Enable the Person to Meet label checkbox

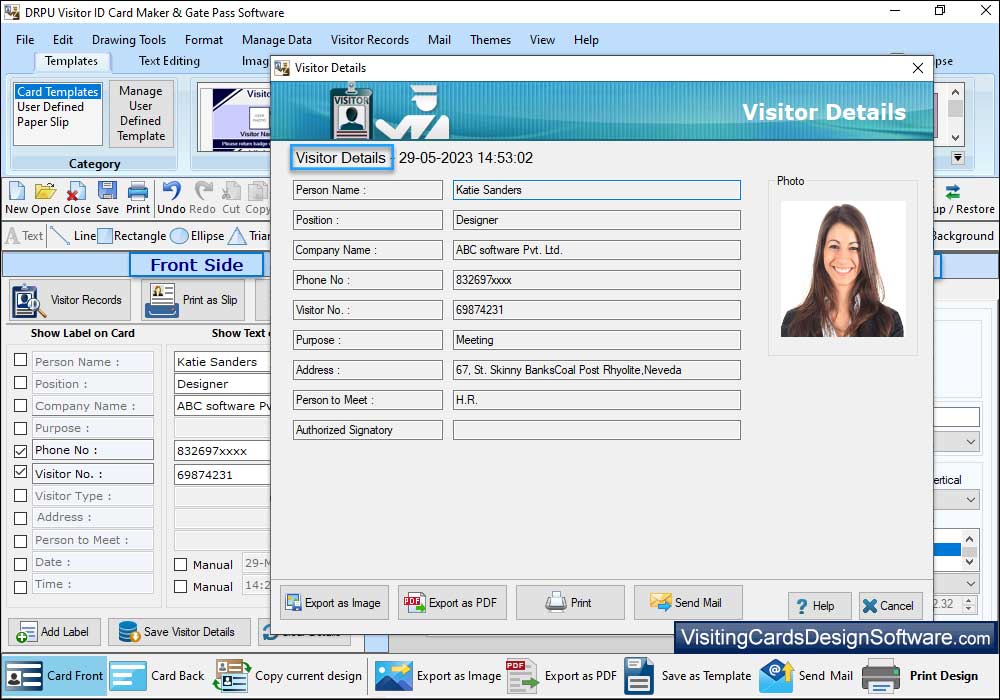20,541
